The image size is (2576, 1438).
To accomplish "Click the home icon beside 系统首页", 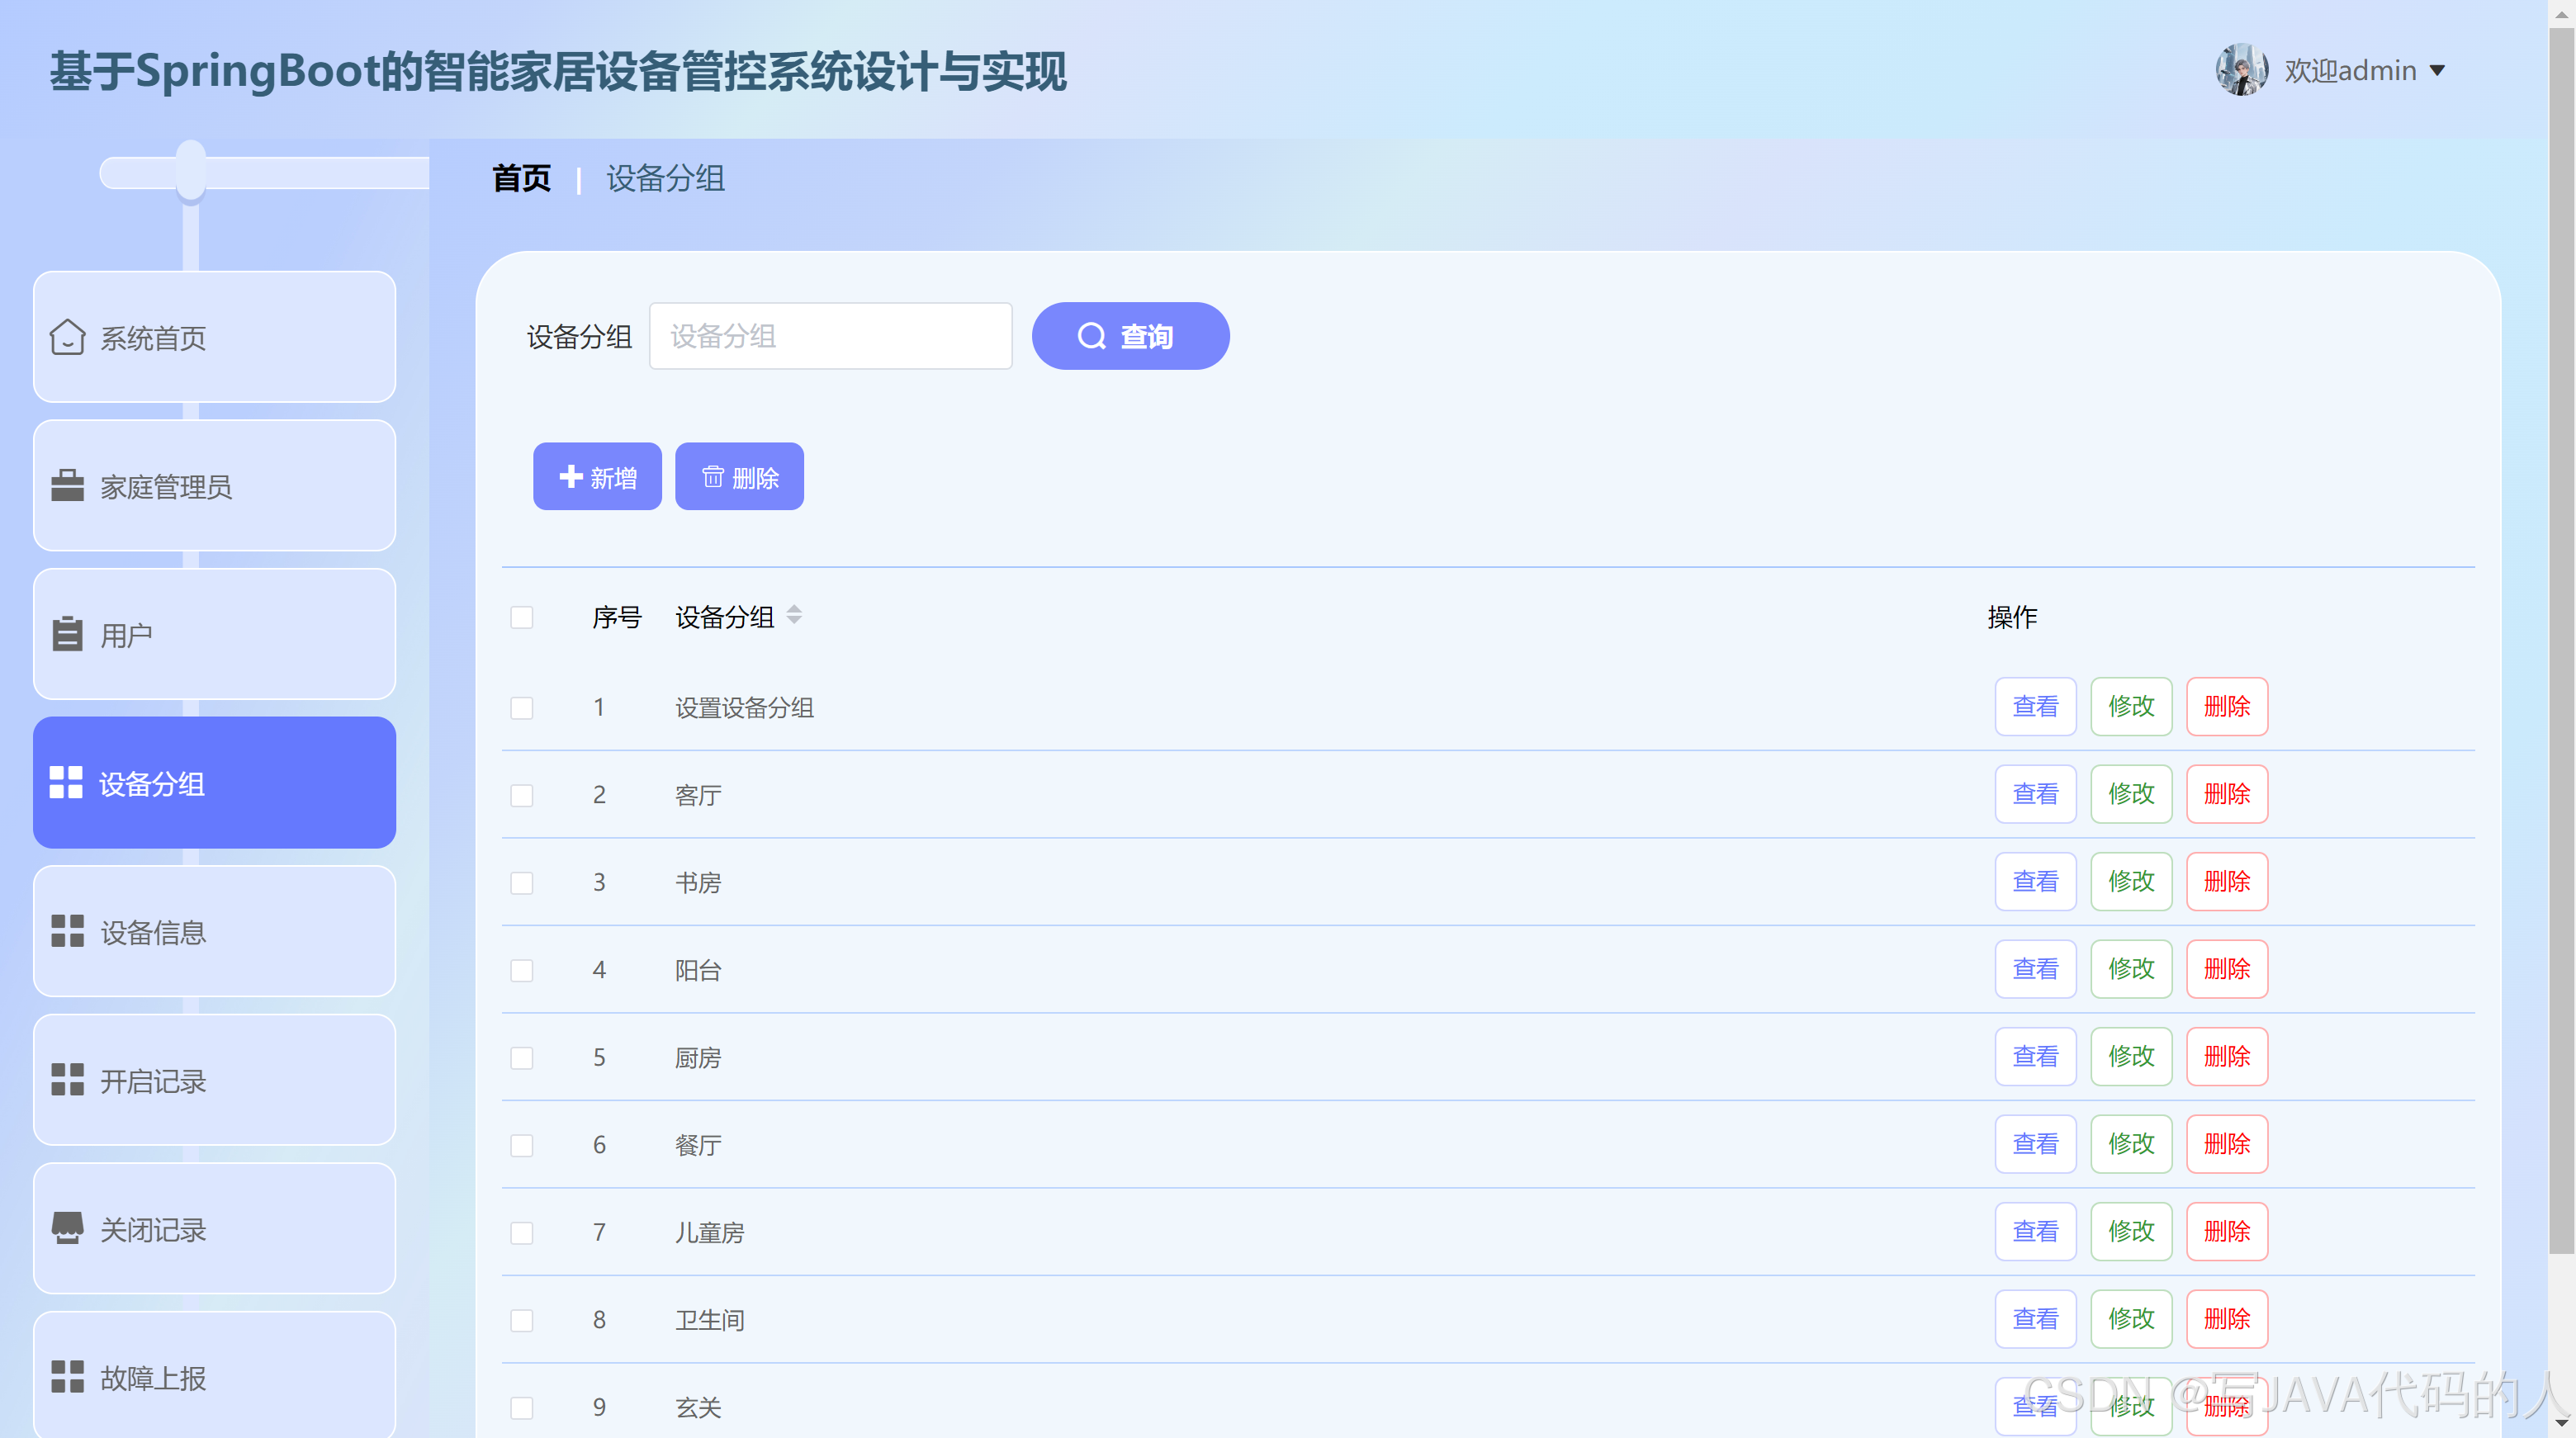I will (67, 337).
